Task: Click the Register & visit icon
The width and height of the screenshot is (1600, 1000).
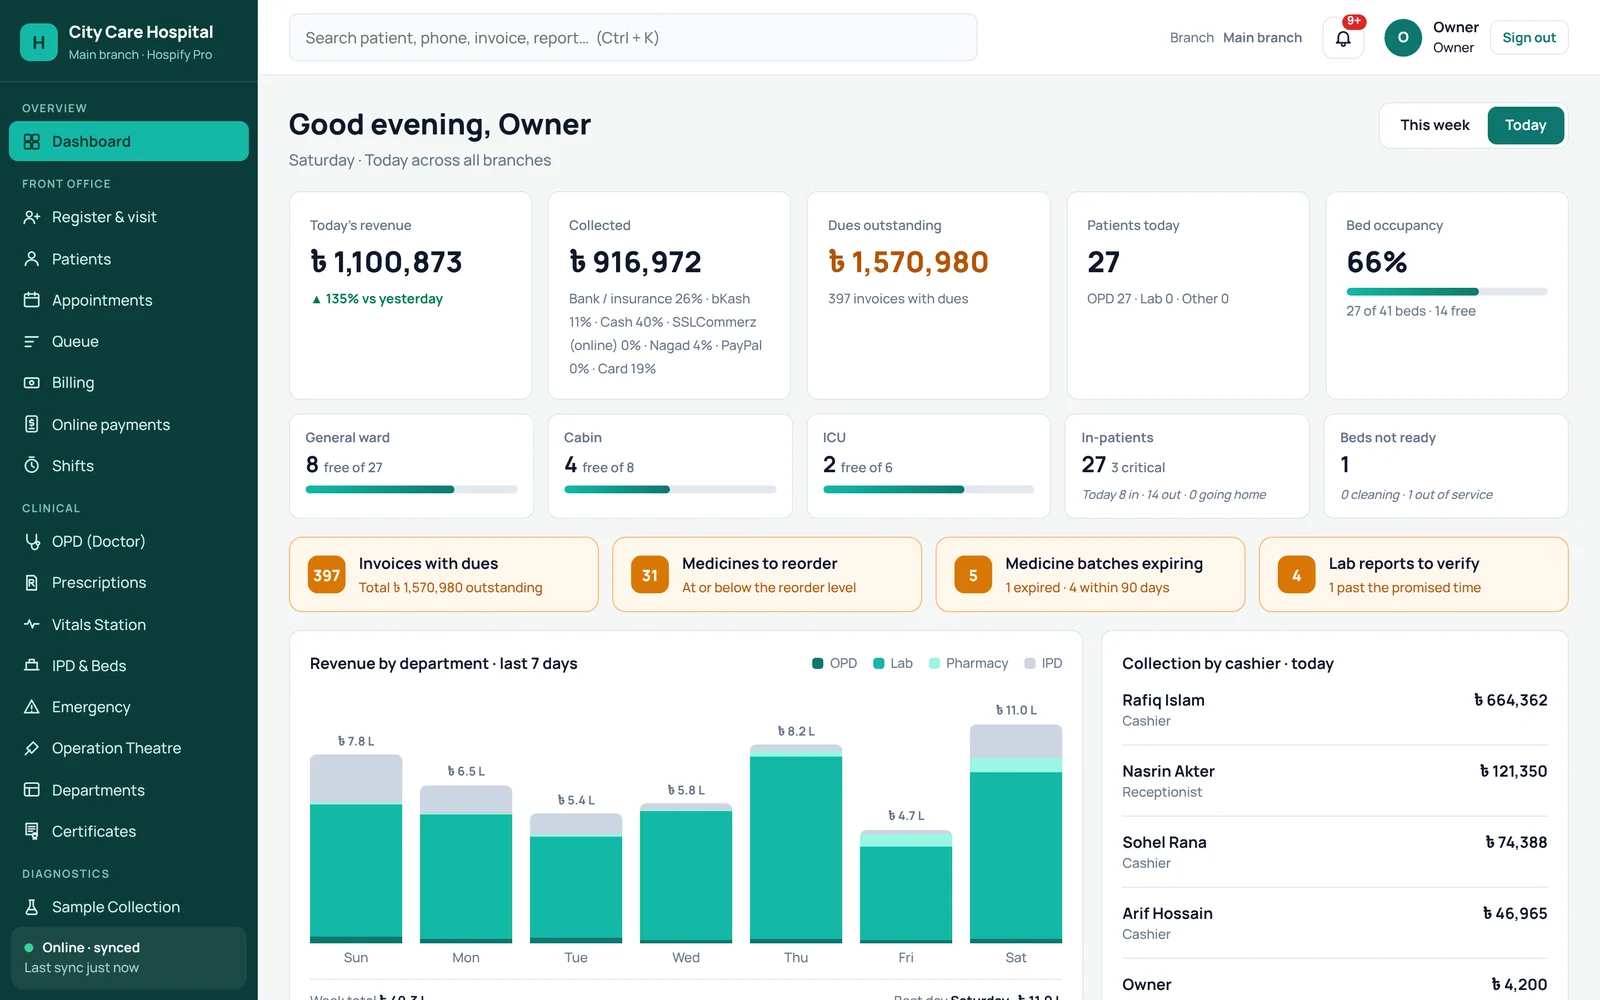Action: point(32,217)
